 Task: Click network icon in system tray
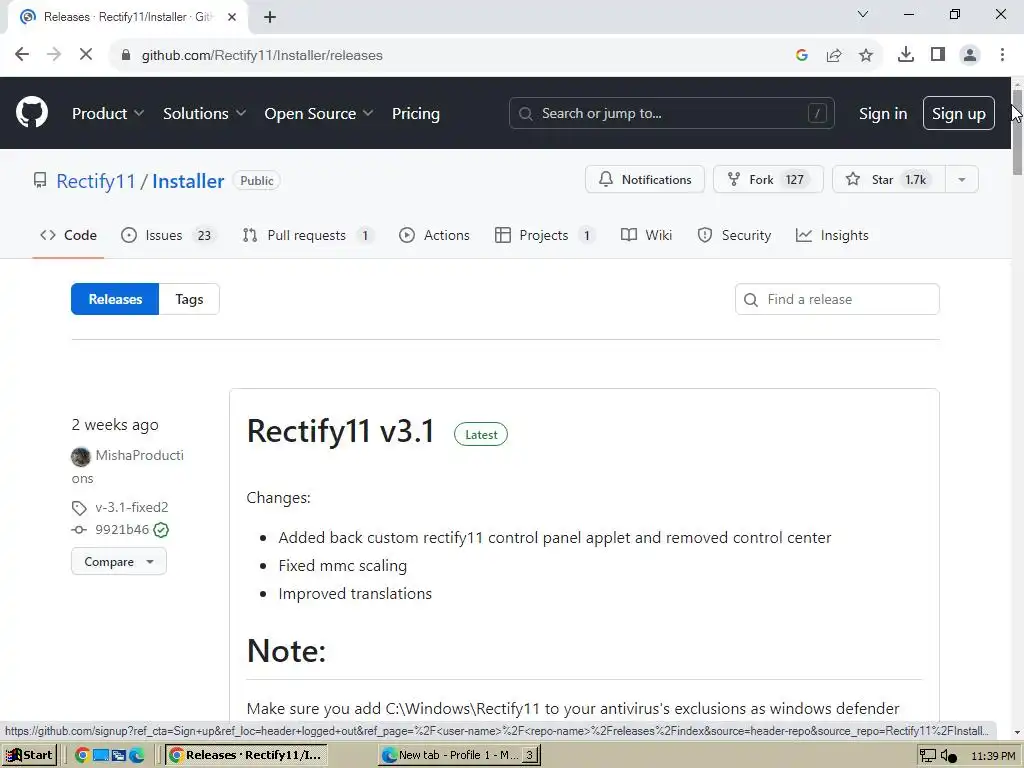click(927, 756)
